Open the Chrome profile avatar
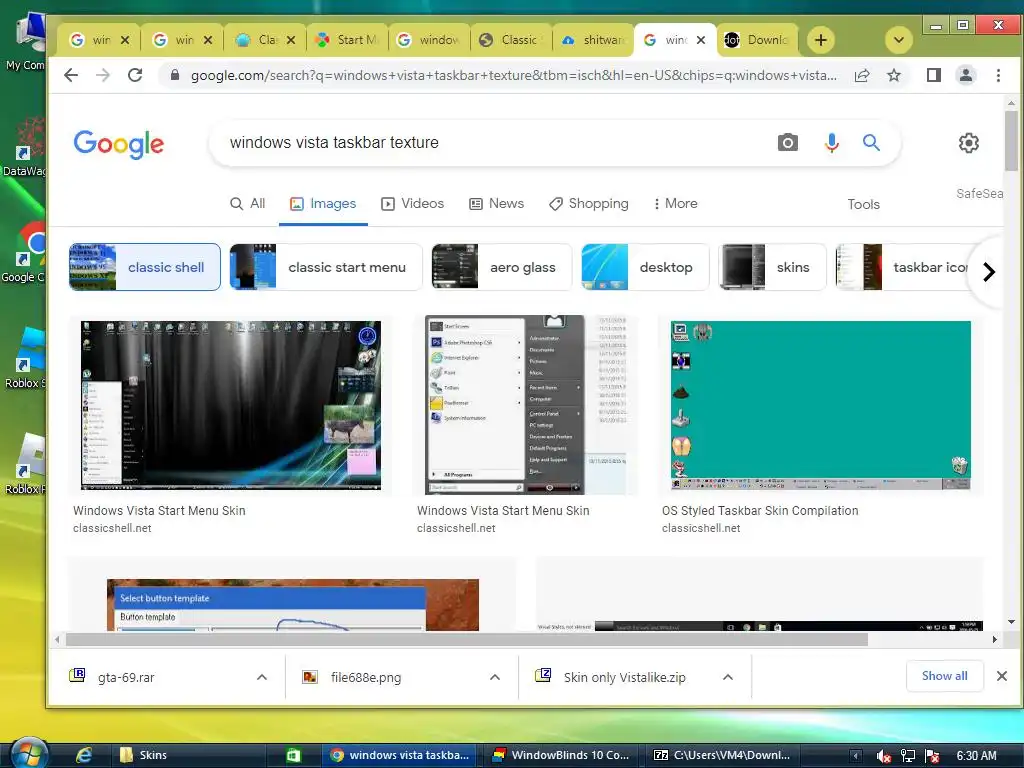The height and width of the screenshot is (768, 1024). 966,75
